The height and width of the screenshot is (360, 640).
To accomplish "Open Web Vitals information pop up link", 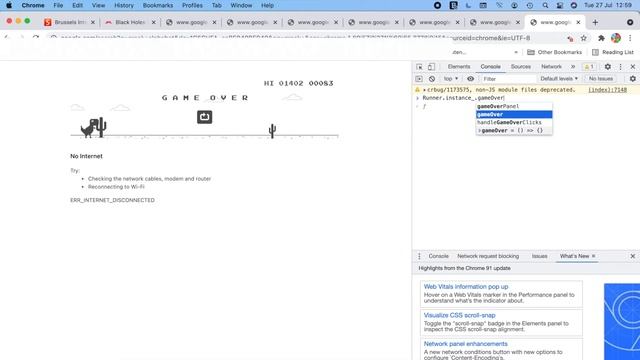I will (466, 287).
